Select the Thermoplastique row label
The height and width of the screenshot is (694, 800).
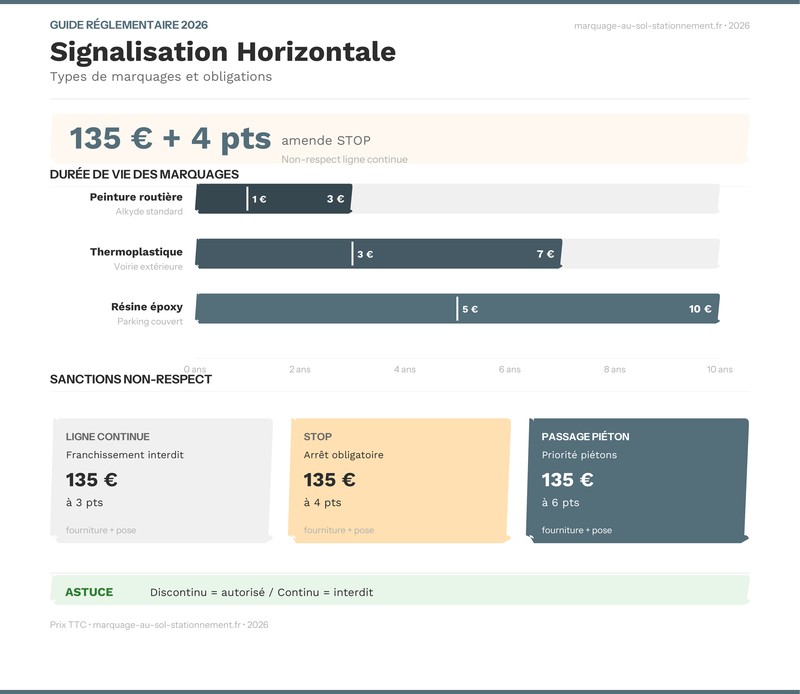[136, 252]
